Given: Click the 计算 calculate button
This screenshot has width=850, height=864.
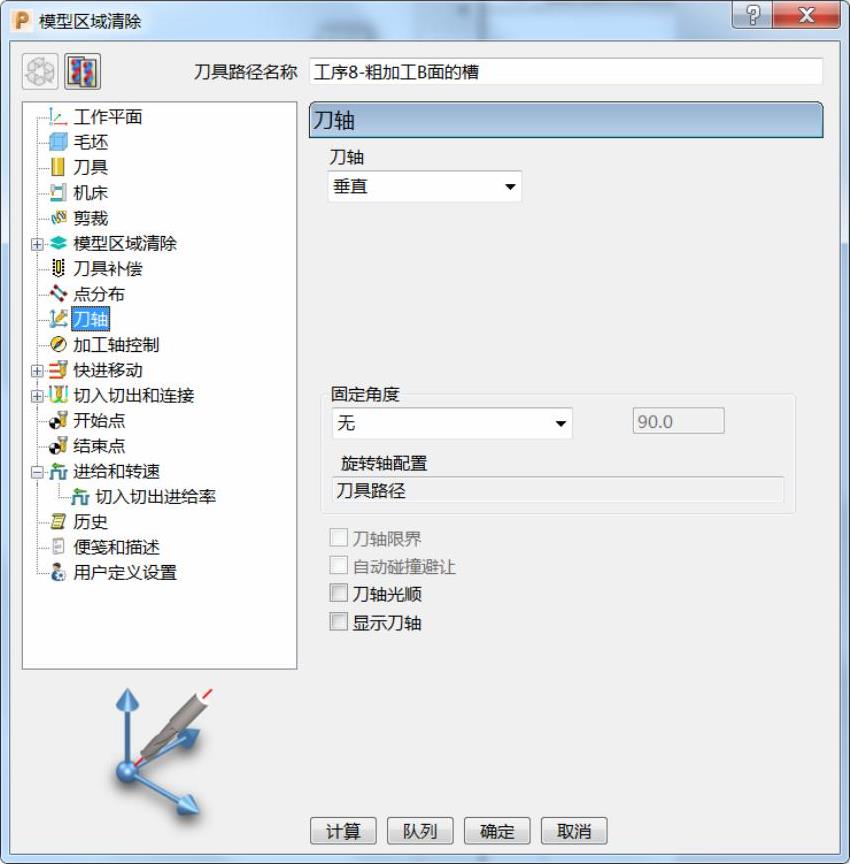Looking at the screenshot, I should point(343,830).
